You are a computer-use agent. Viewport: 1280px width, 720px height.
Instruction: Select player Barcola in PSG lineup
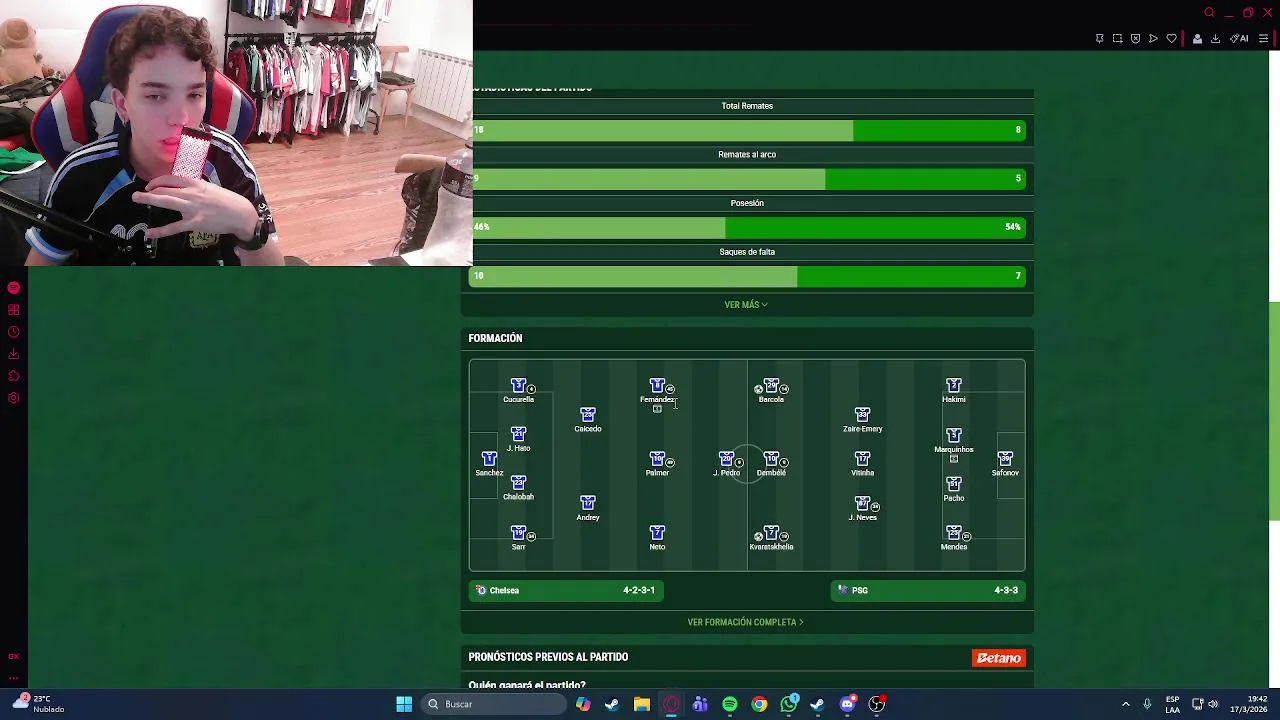(x=771, y=390)
